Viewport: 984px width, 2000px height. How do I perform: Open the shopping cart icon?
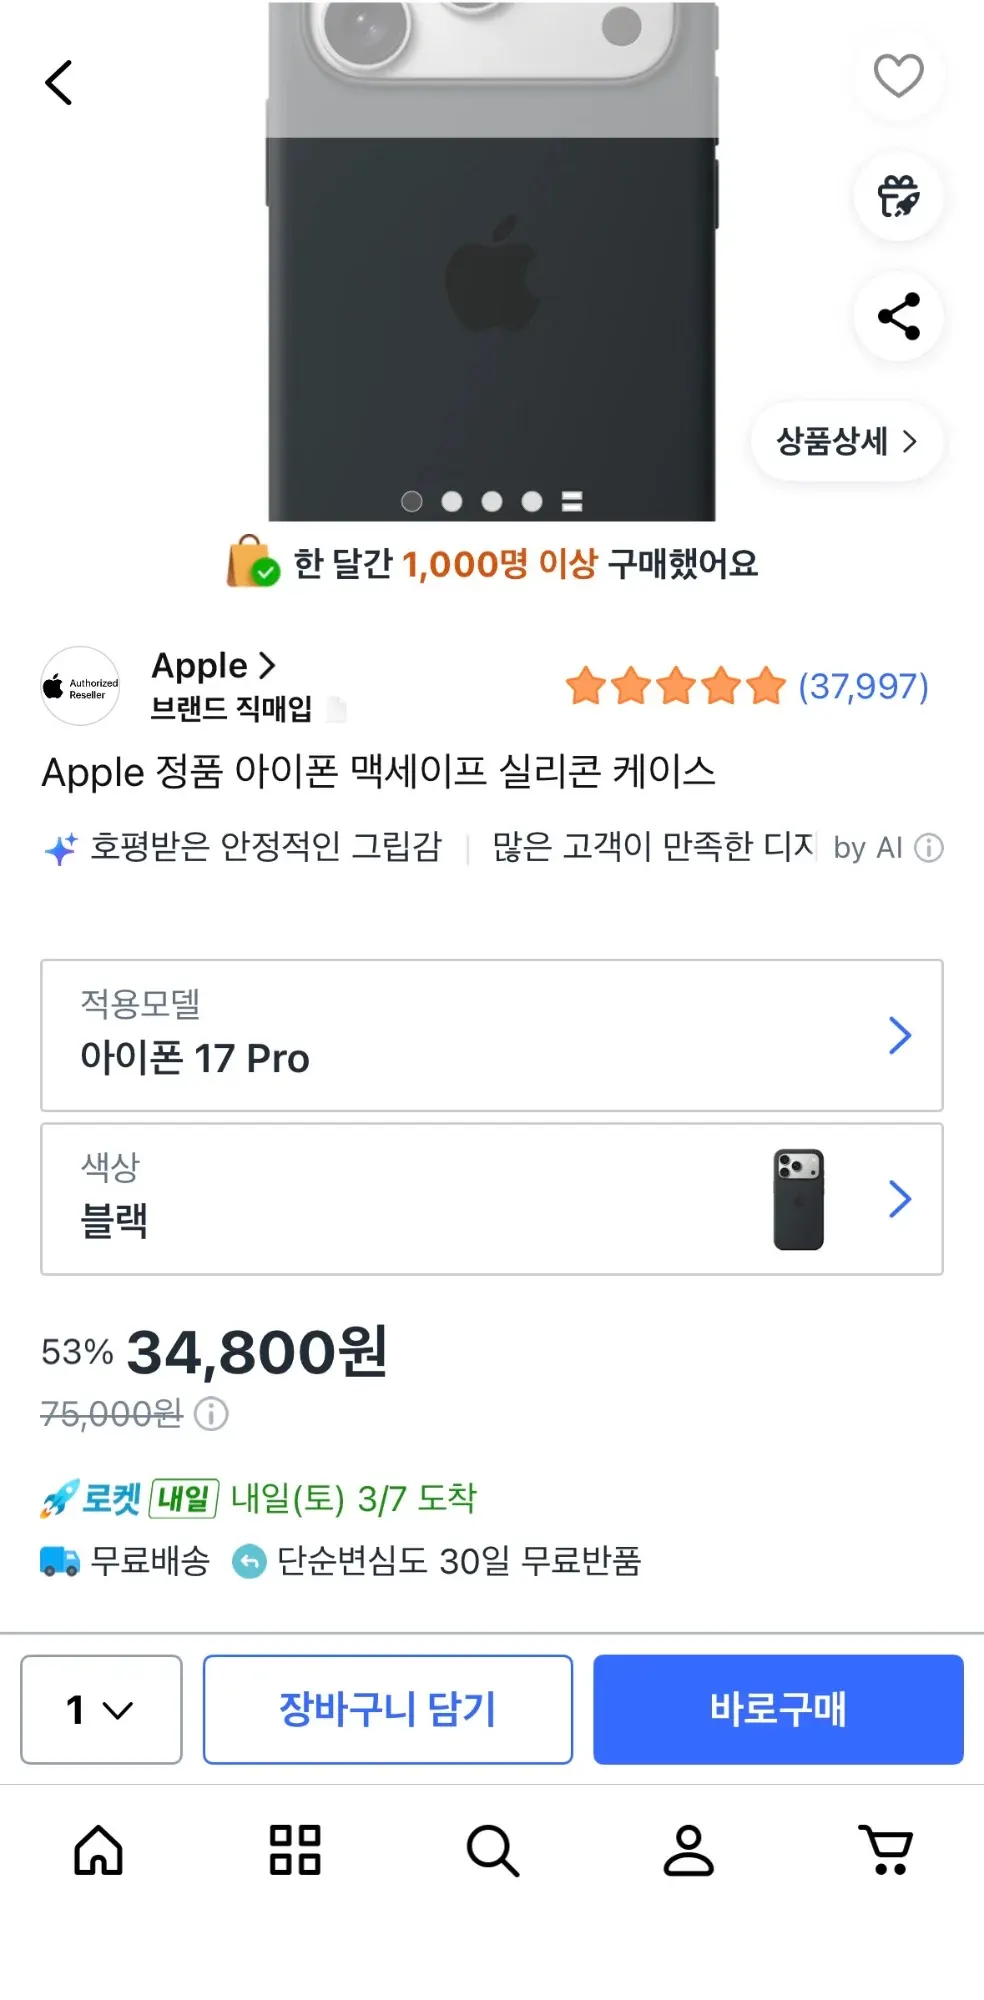[886, 1850]
